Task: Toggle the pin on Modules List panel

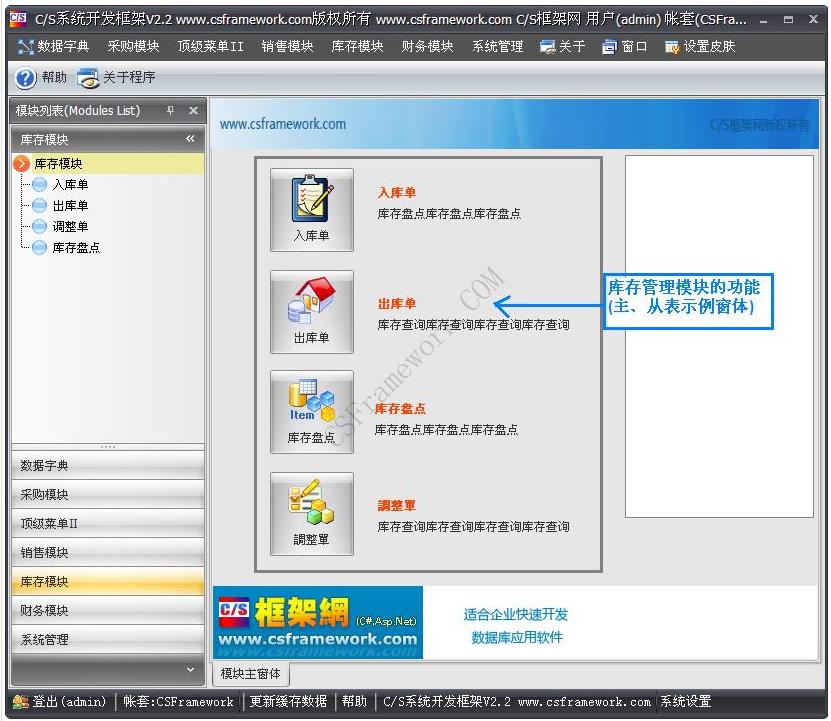Action: [x=171, y=111]
